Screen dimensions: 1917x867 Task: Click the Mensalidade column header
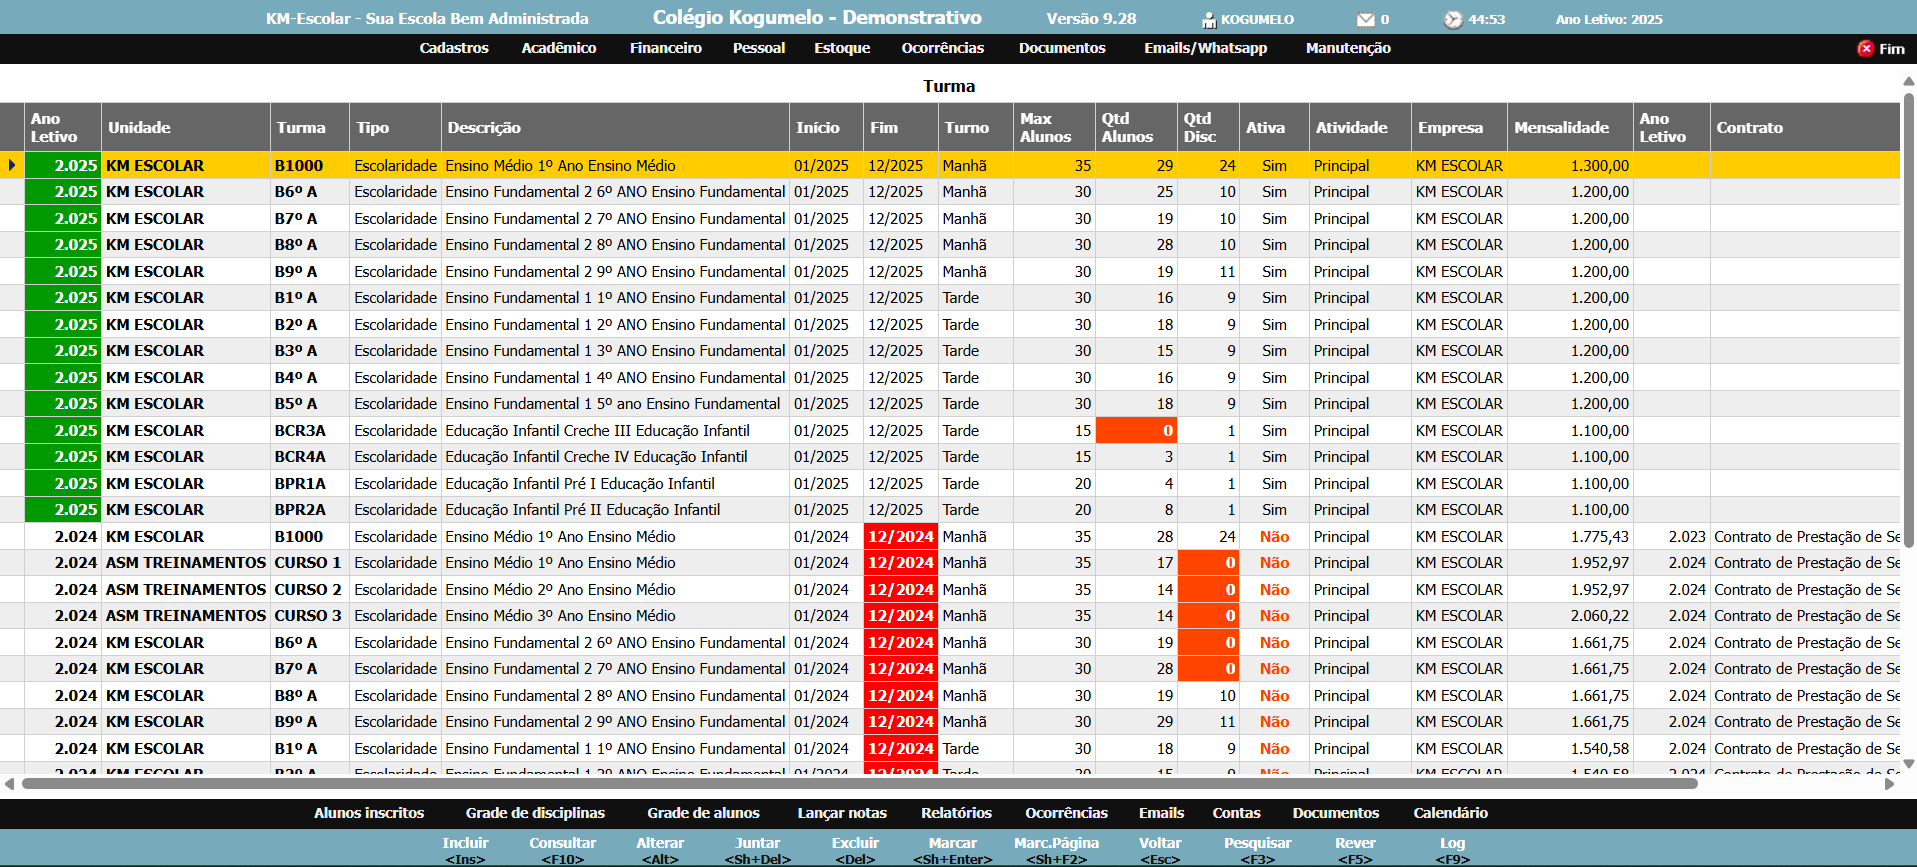(1561, 128)
